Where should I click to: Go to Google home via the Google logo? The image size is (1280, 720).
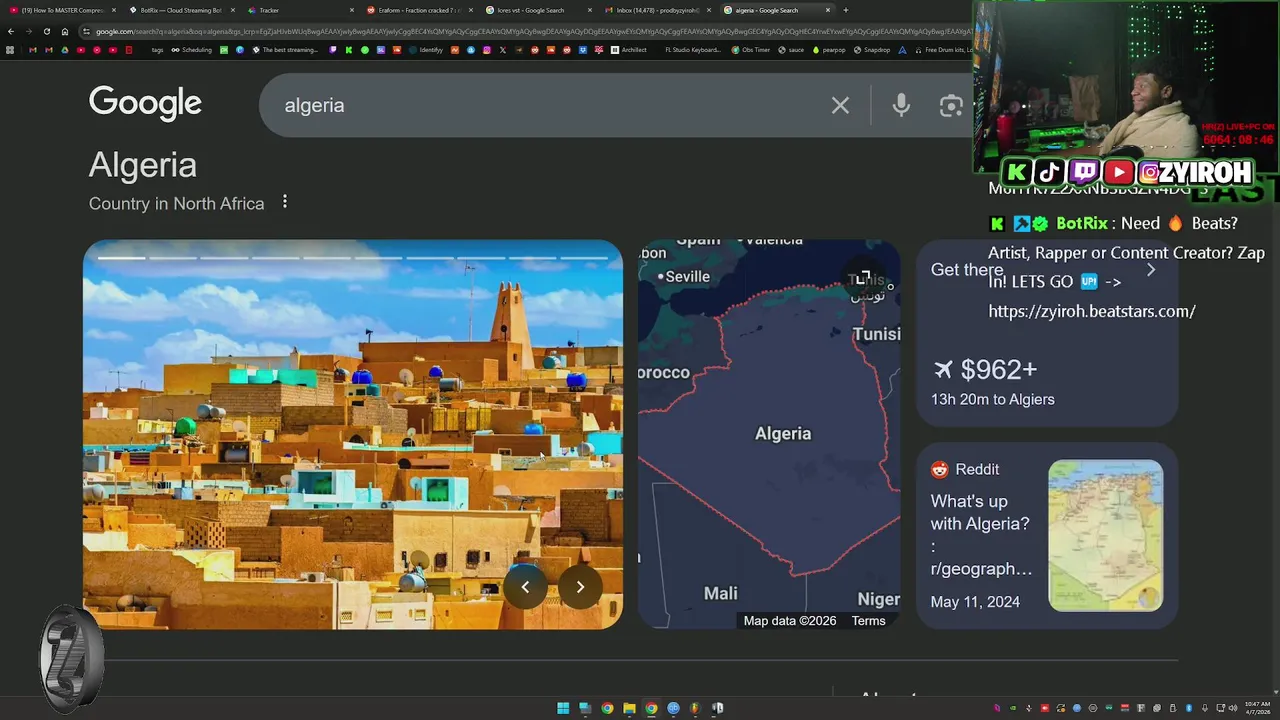tap(145, 103)
